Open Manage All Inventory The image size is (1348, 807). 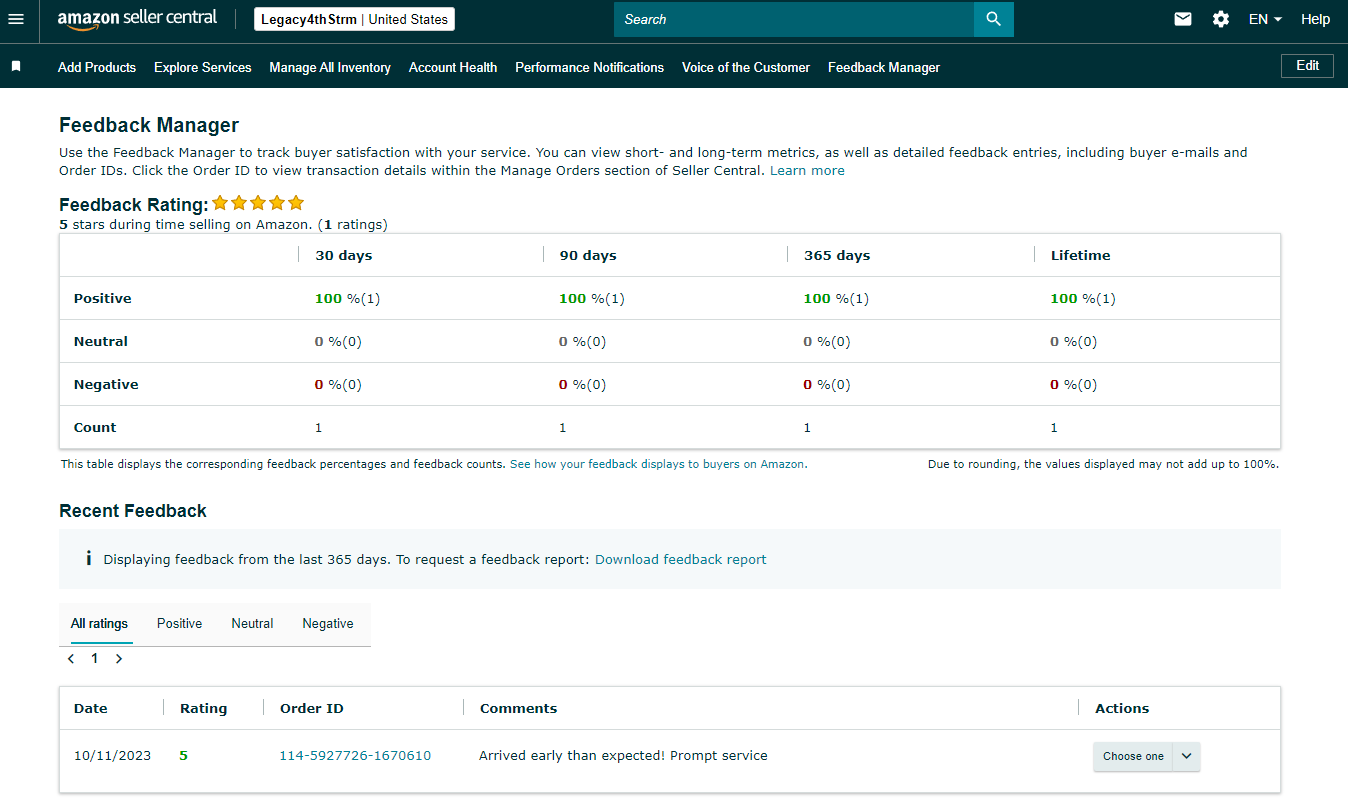[x=330, y=67]
